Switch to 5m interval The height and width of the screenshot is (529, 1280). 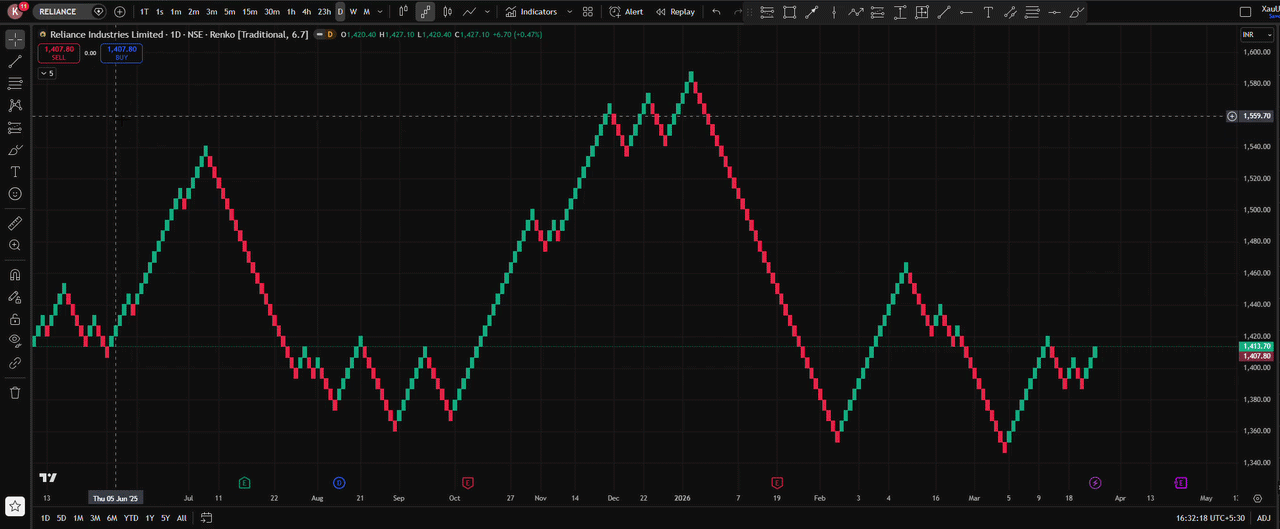click(x=229, y=12)
